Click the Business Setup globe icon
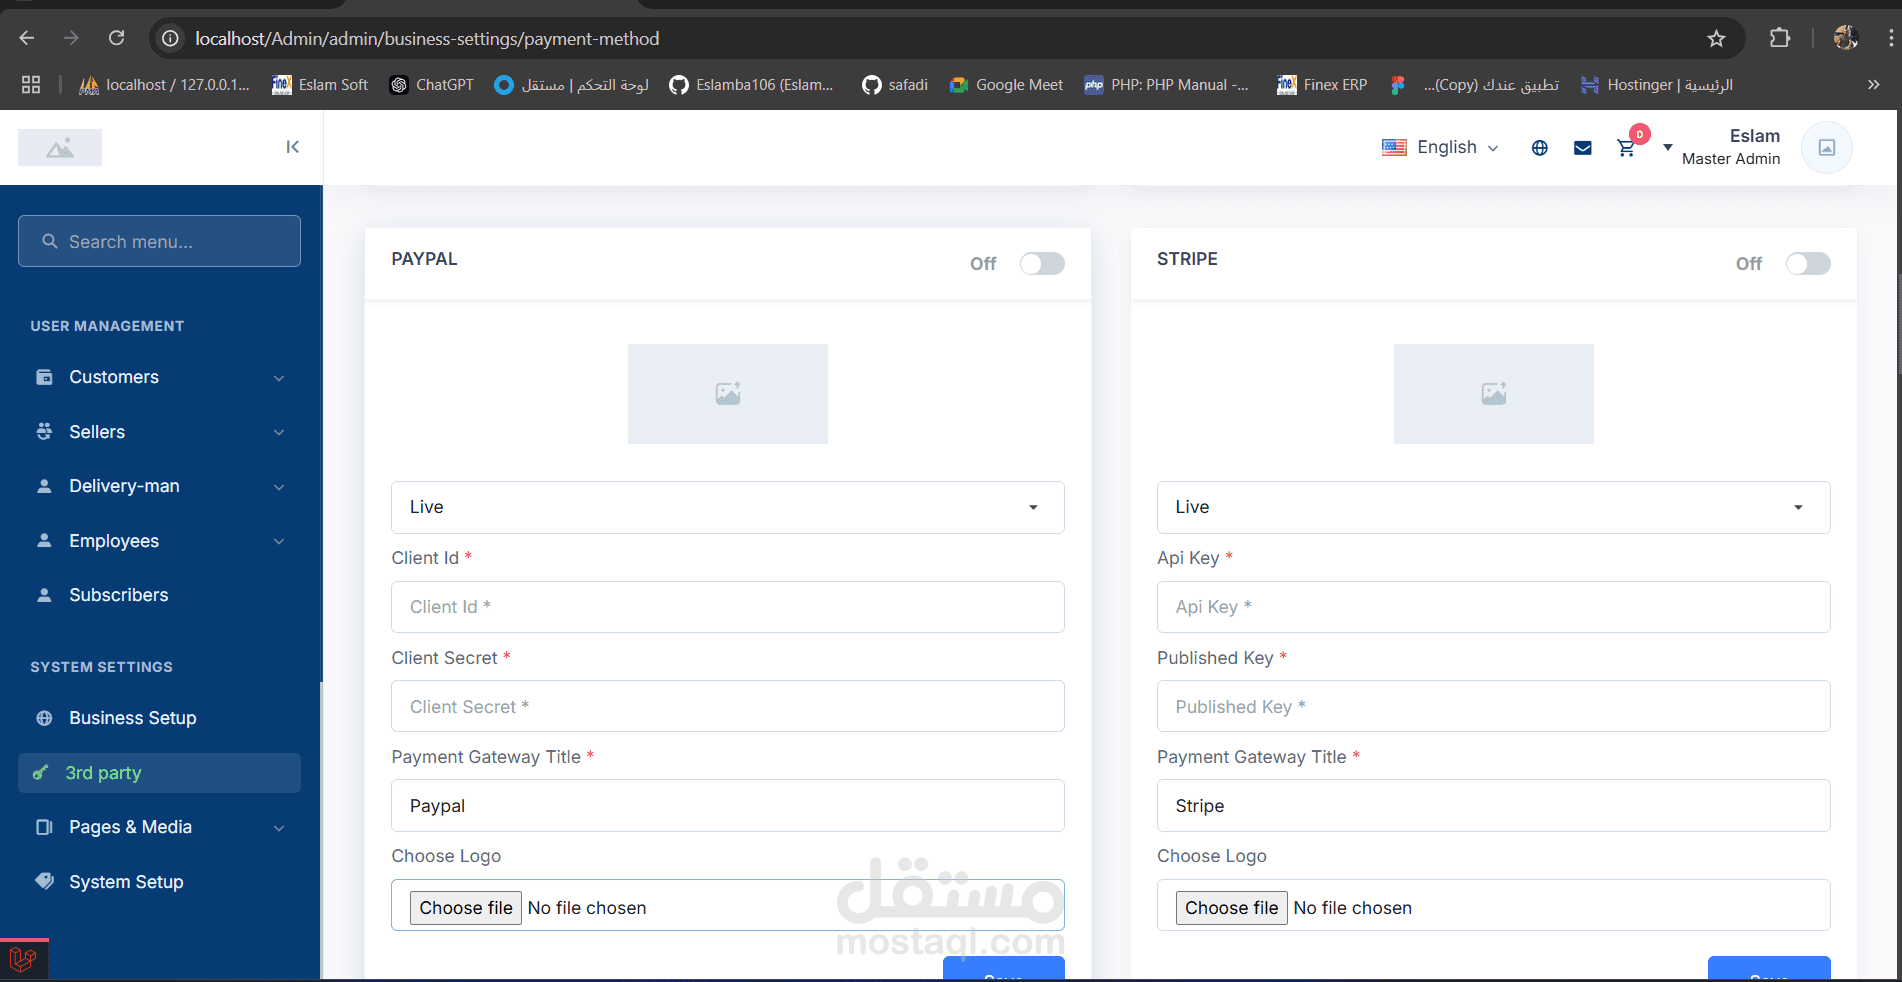Image resolution: width=1902 pixels, height=982 pixels. pos(44,718)
